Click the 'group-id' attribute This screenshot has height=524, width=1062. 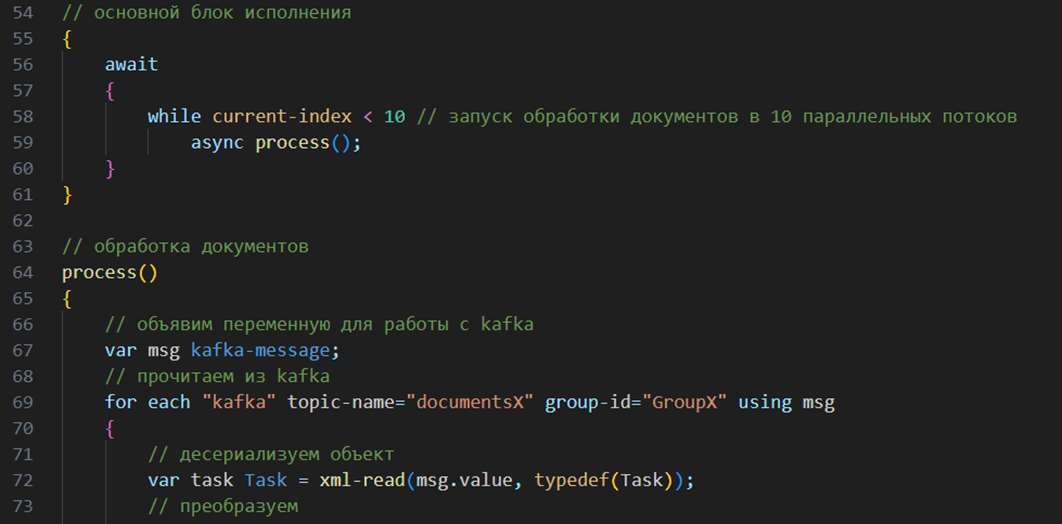587,403
